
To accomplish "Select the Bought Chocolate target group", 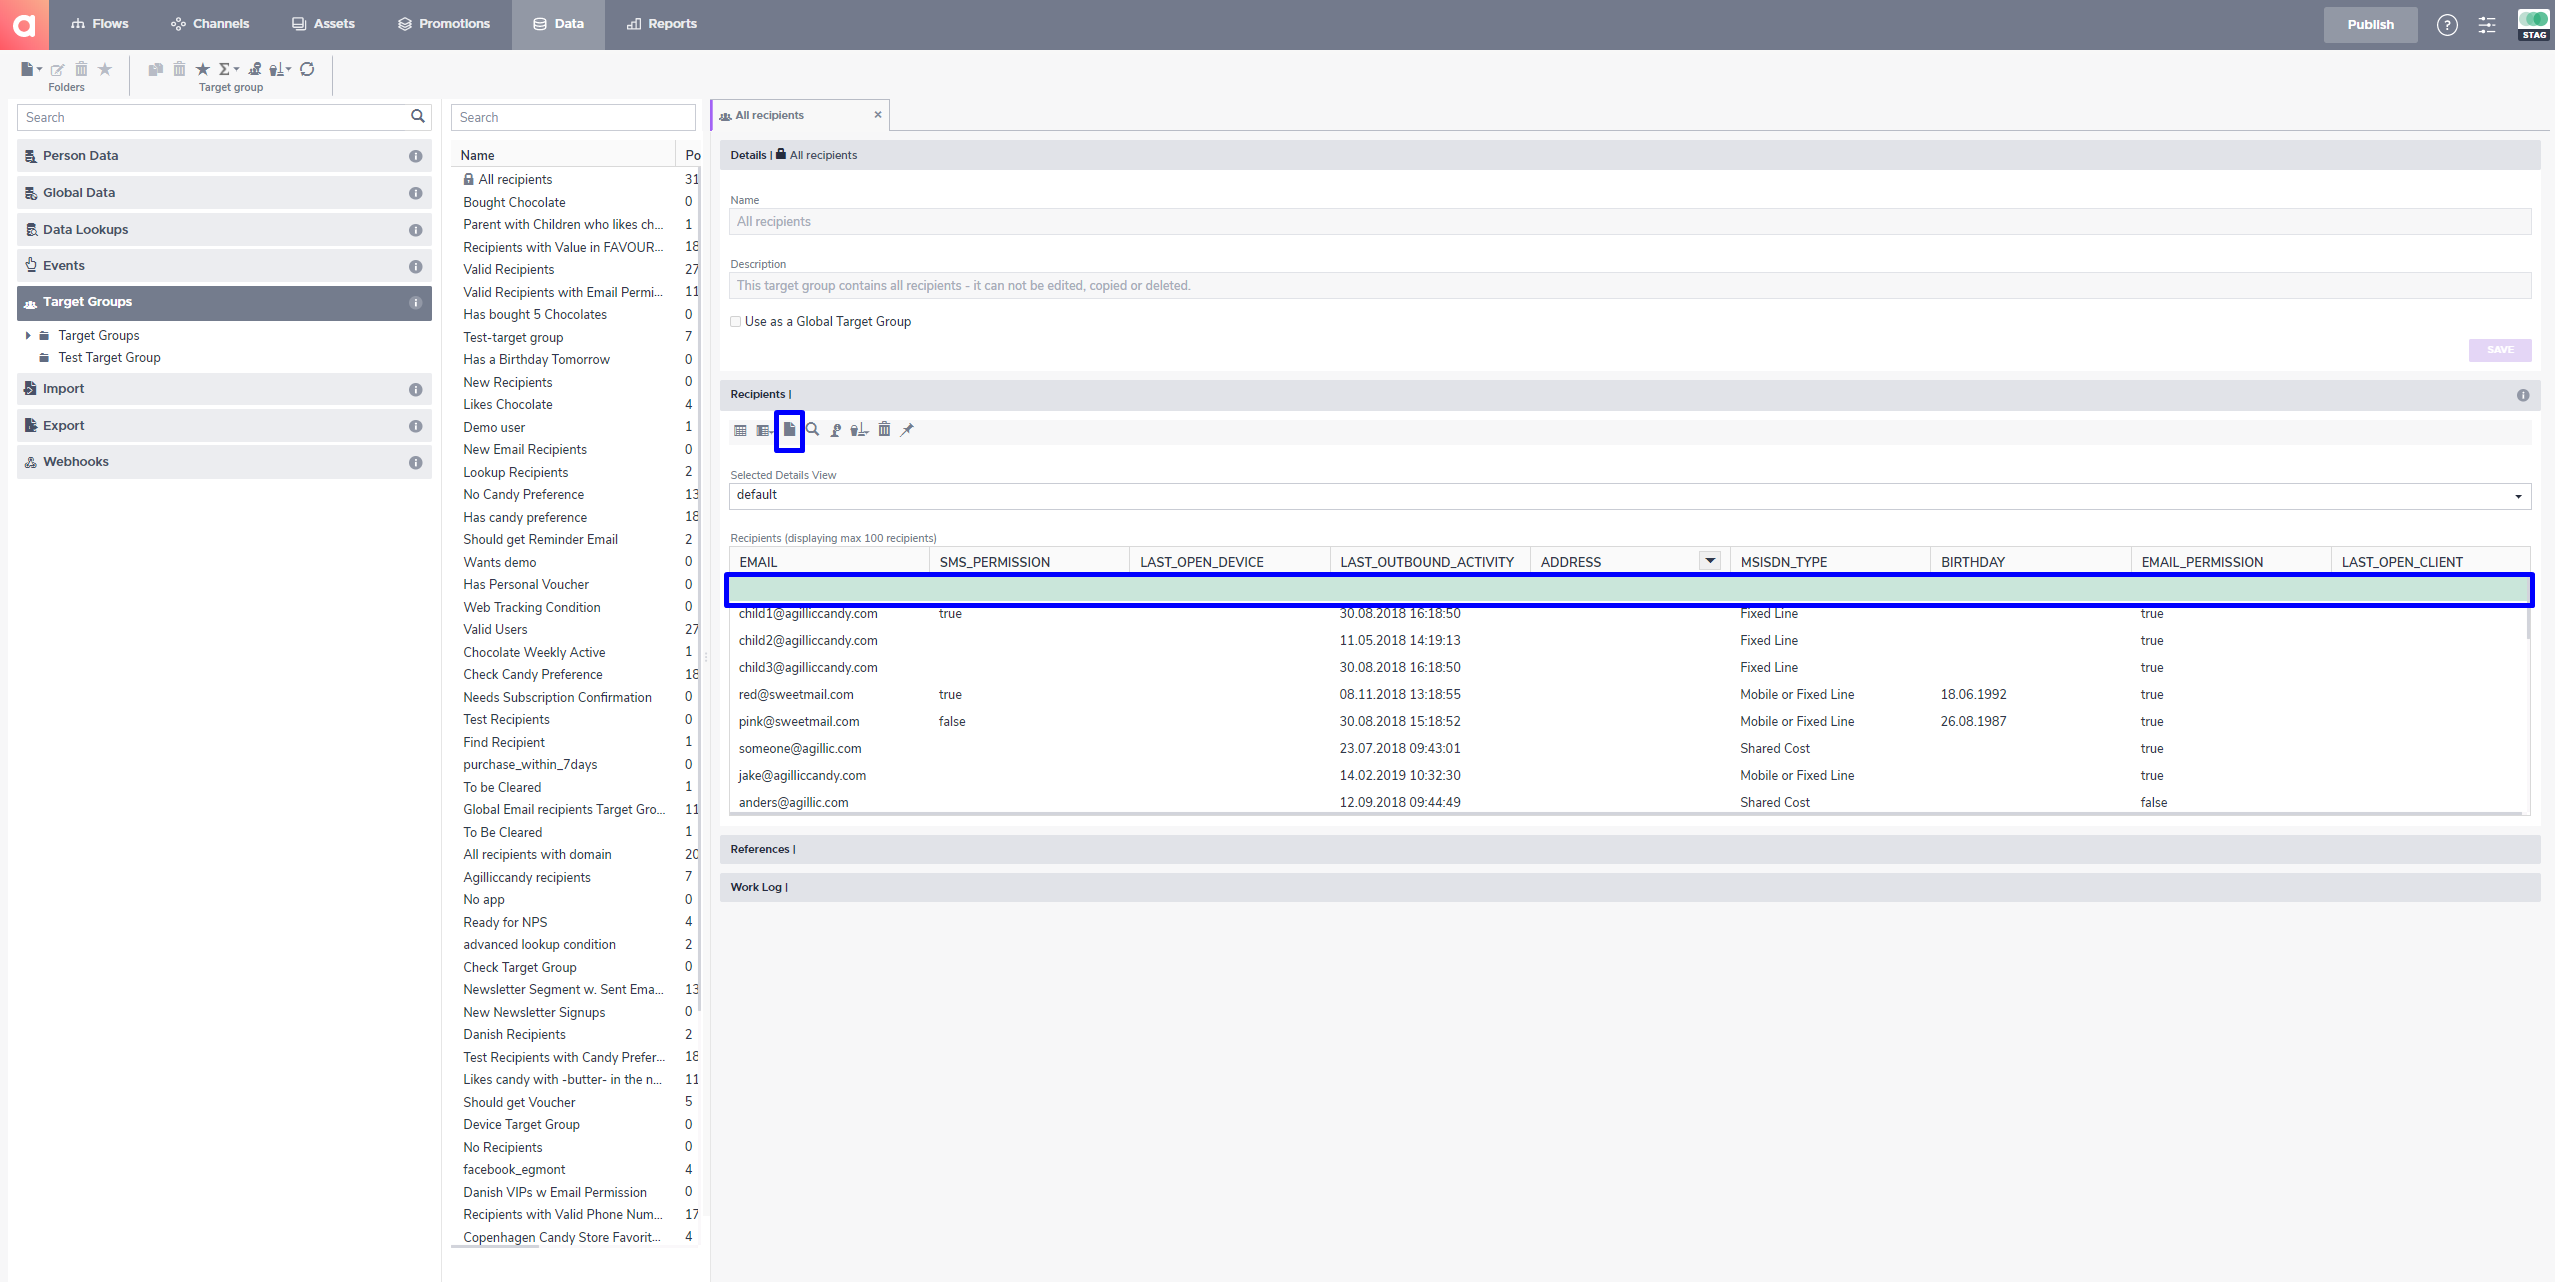I will pyautogui.click(x=514, y=202).
